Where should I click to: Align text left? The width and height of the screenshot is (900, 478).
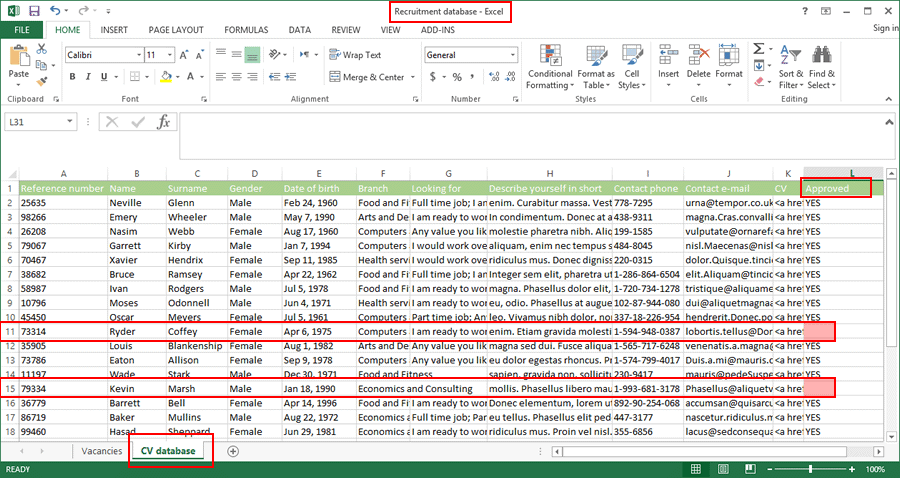(x=221, y=77)
